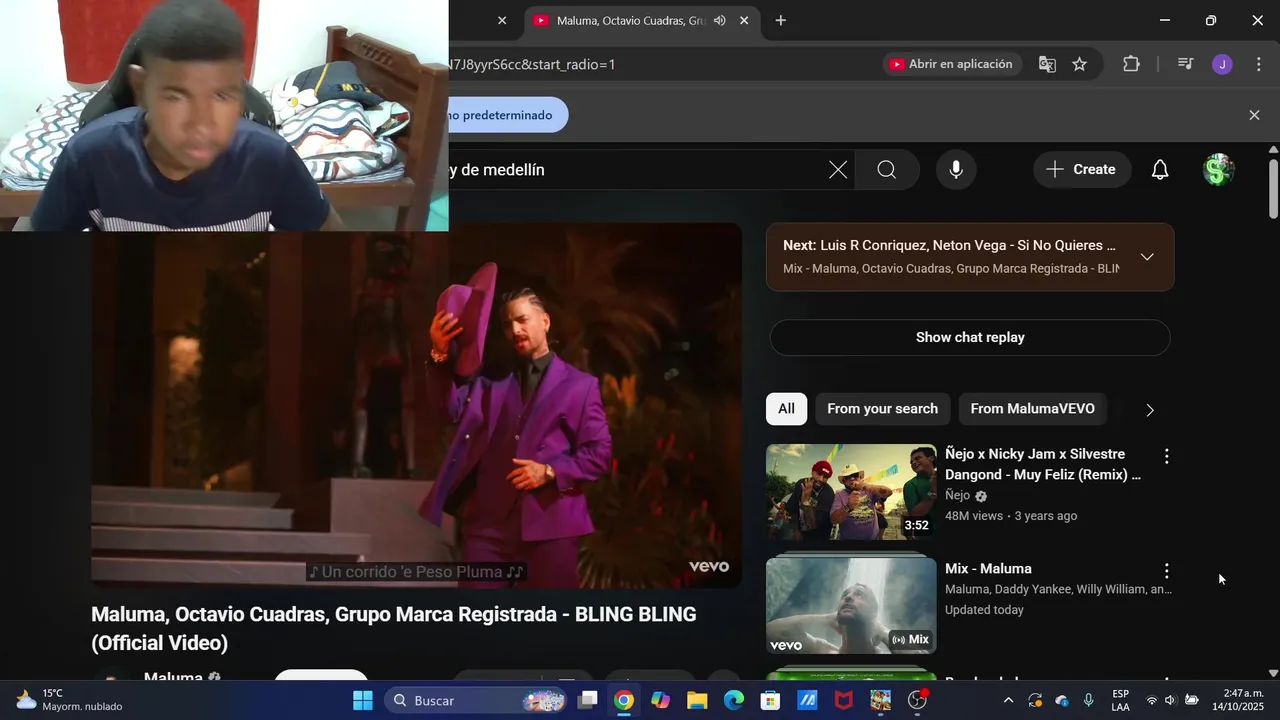Click the BLING BLING video player
Viewport: 1280px width, 720px height.
coord(416,405)
